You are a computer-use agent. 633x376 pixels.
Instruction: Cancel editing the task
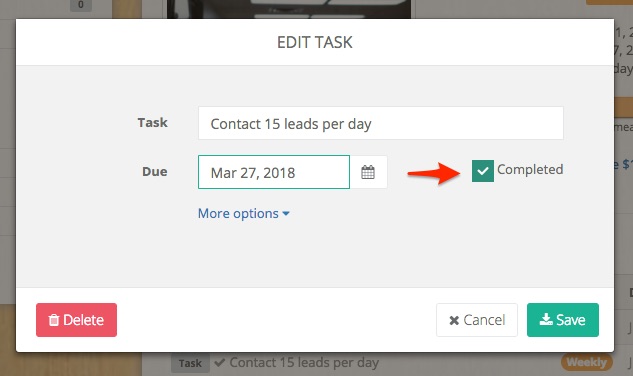point(477,320)
